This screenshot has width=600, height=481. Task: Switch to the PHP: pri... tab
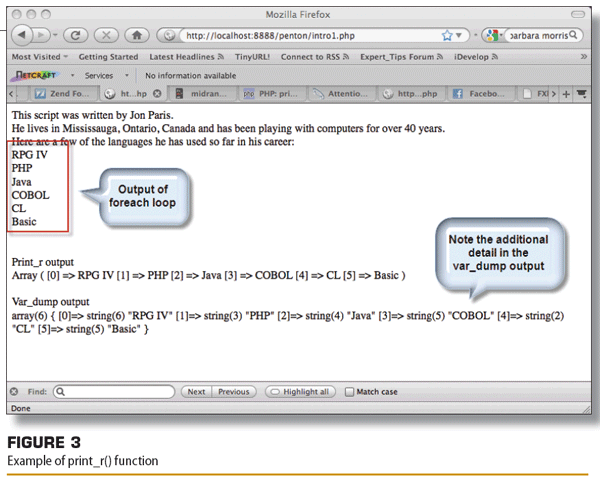point(271,94)
